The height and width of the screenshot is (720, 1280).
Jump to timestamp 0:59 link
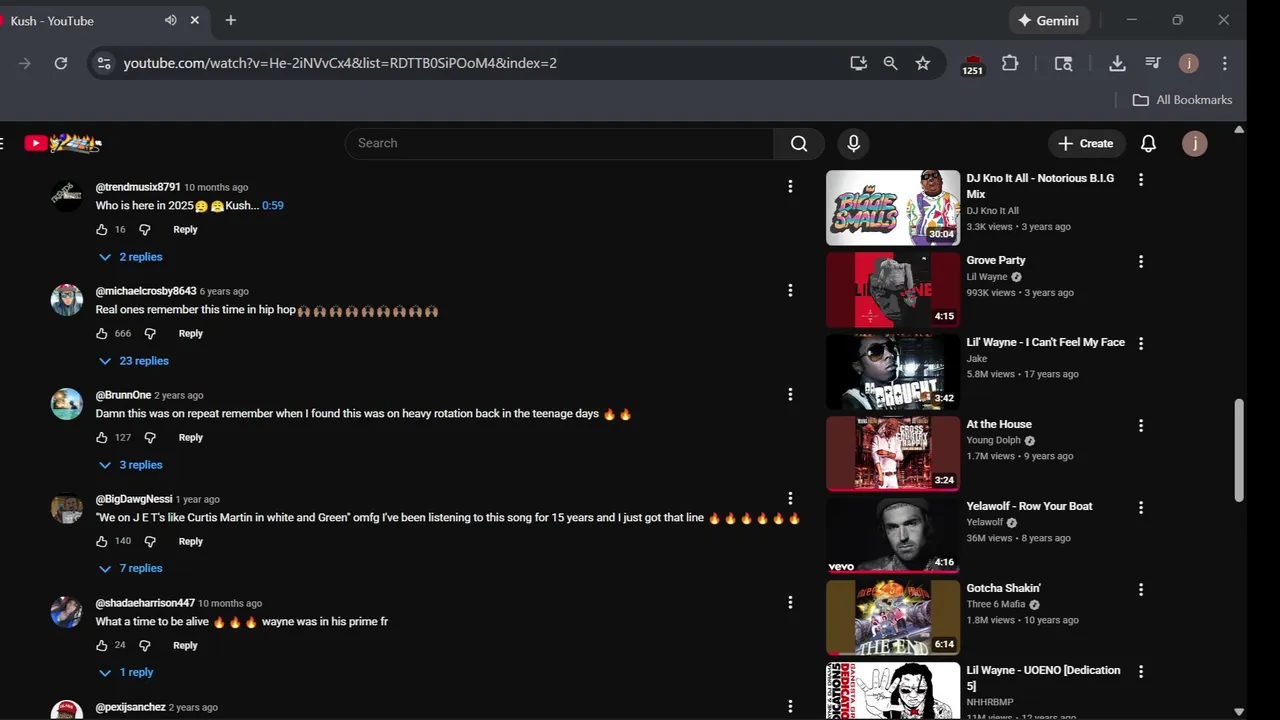[273, 205]
